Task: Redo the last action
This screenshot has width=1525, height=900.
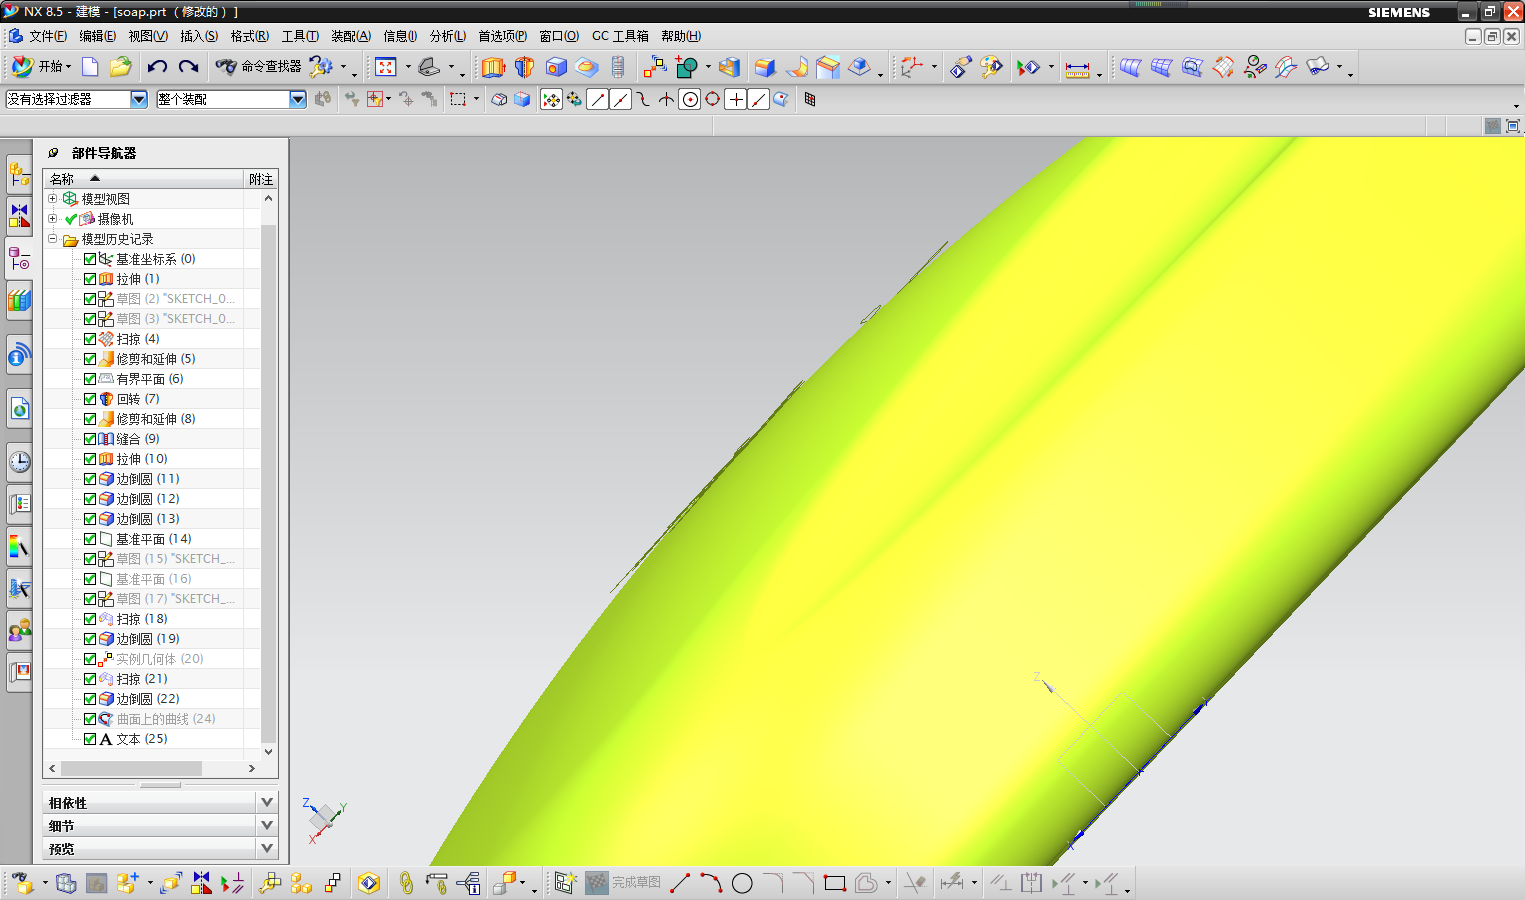Action: point(188,67)
